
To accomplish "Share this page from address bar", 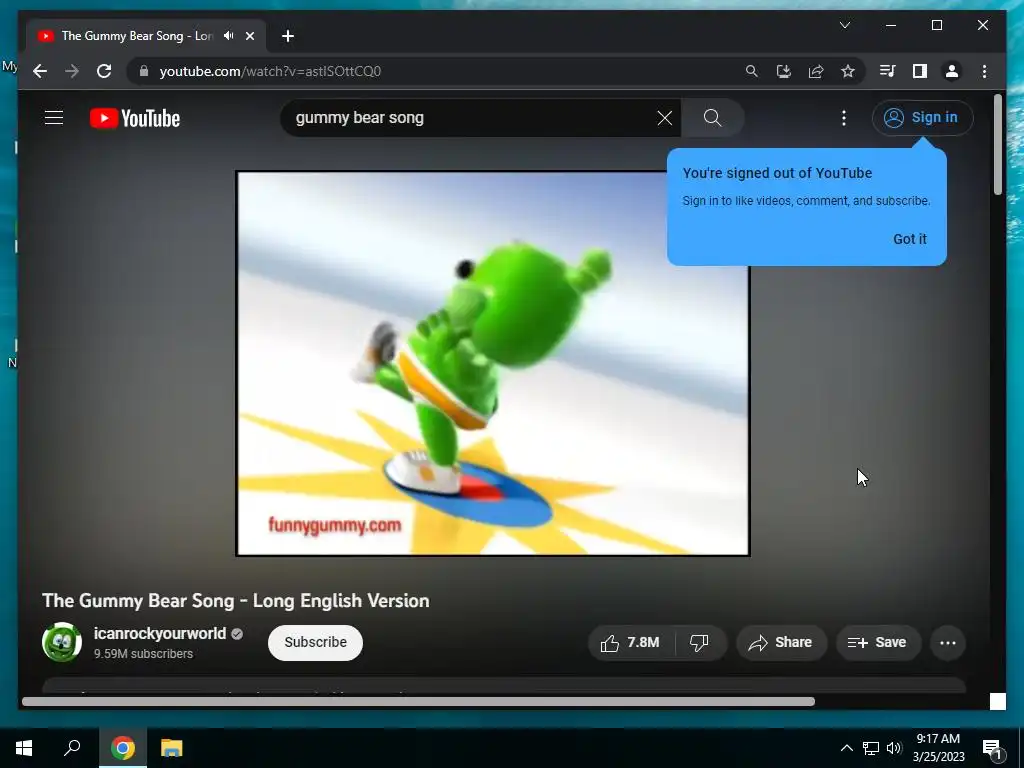I will pyautogui.click(x=816, y=71).
